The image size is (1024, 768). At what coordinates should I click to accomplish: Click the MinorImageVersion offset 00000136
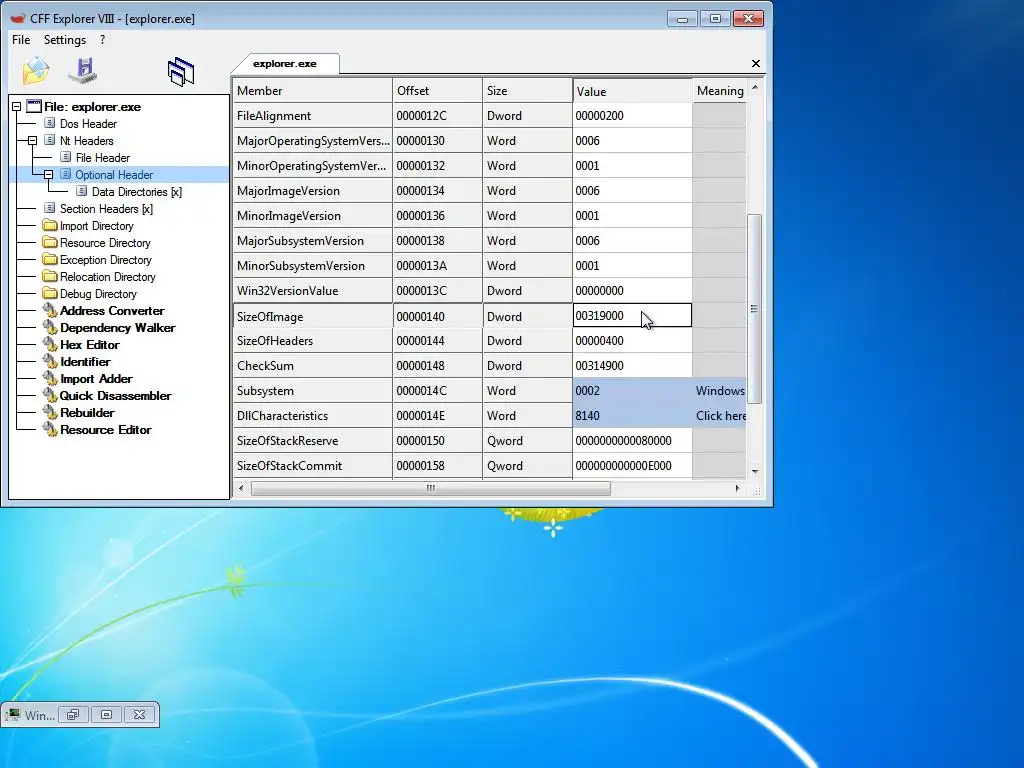(438, 216)
